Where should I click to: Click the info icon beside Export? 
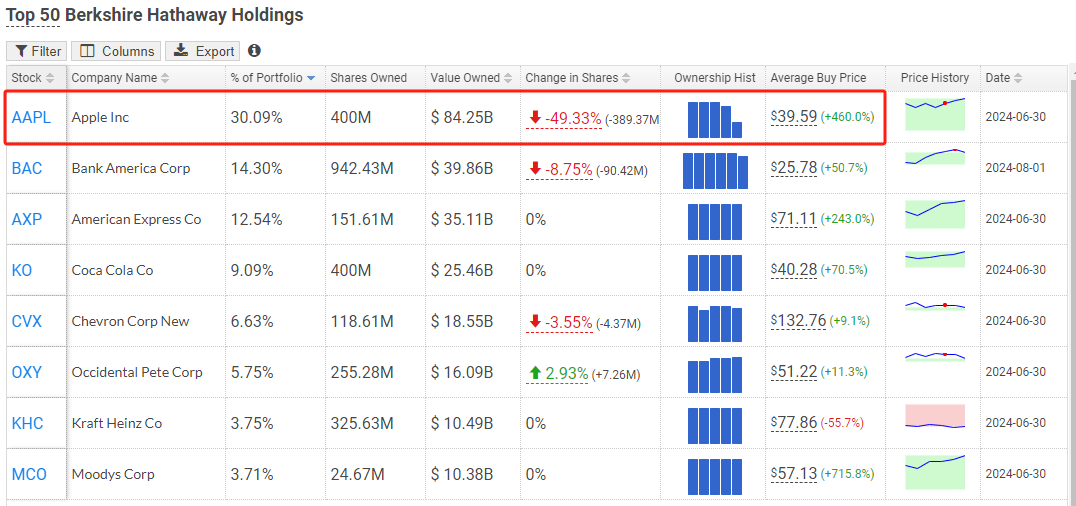(x=254, y=51)
